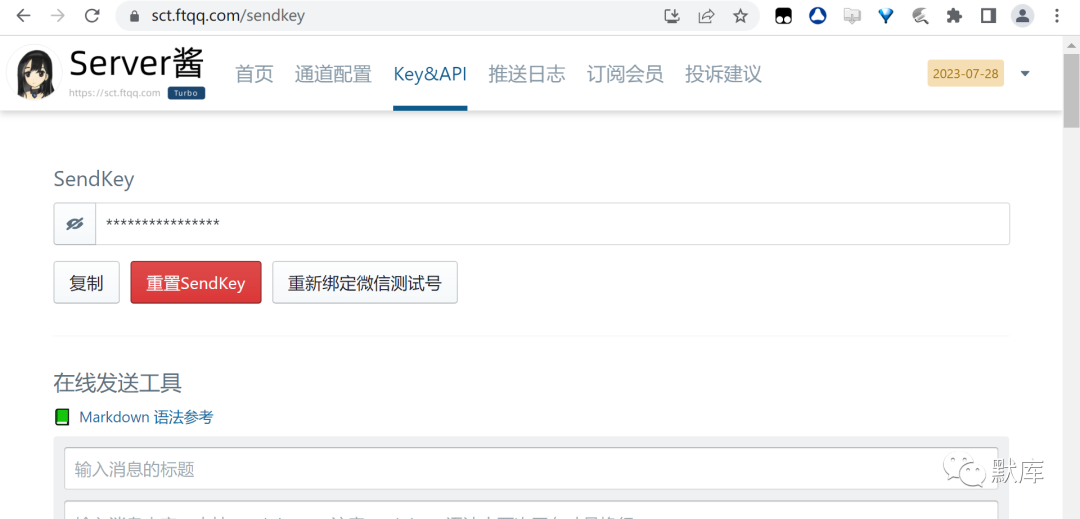Image resolution: width=1080 pixels, height=519 pixels.
Task: Click the install app icon in address bar
Action: pyautogui.click(x=672, y=16)
